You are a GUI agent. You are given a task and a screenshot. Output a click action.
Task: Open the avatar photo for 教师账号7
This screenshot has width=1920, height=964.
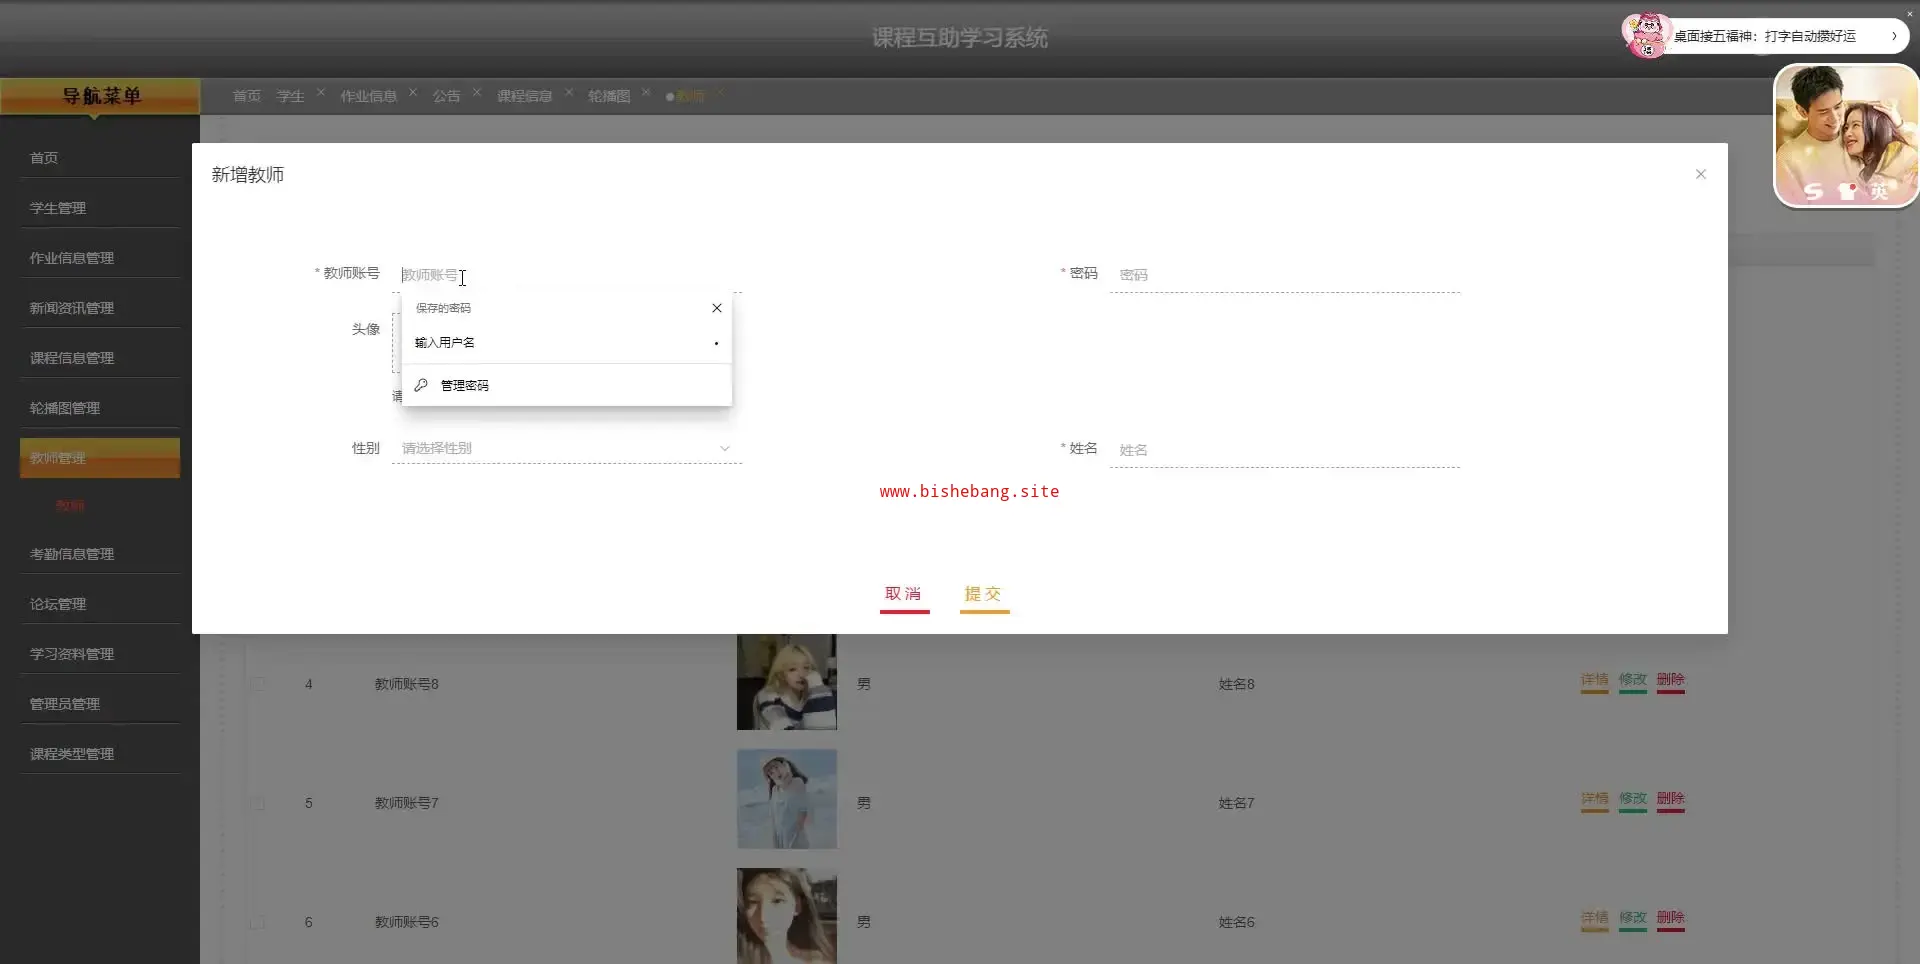pyautogui.click(x=787, y=799)
